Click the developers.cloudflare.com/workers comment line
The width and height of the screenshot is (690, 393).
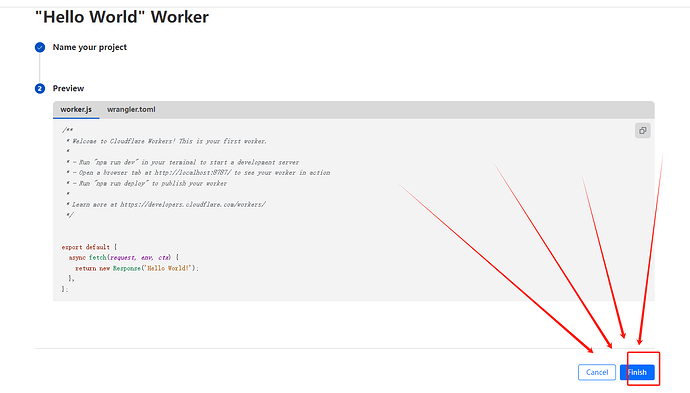point(165,205)
